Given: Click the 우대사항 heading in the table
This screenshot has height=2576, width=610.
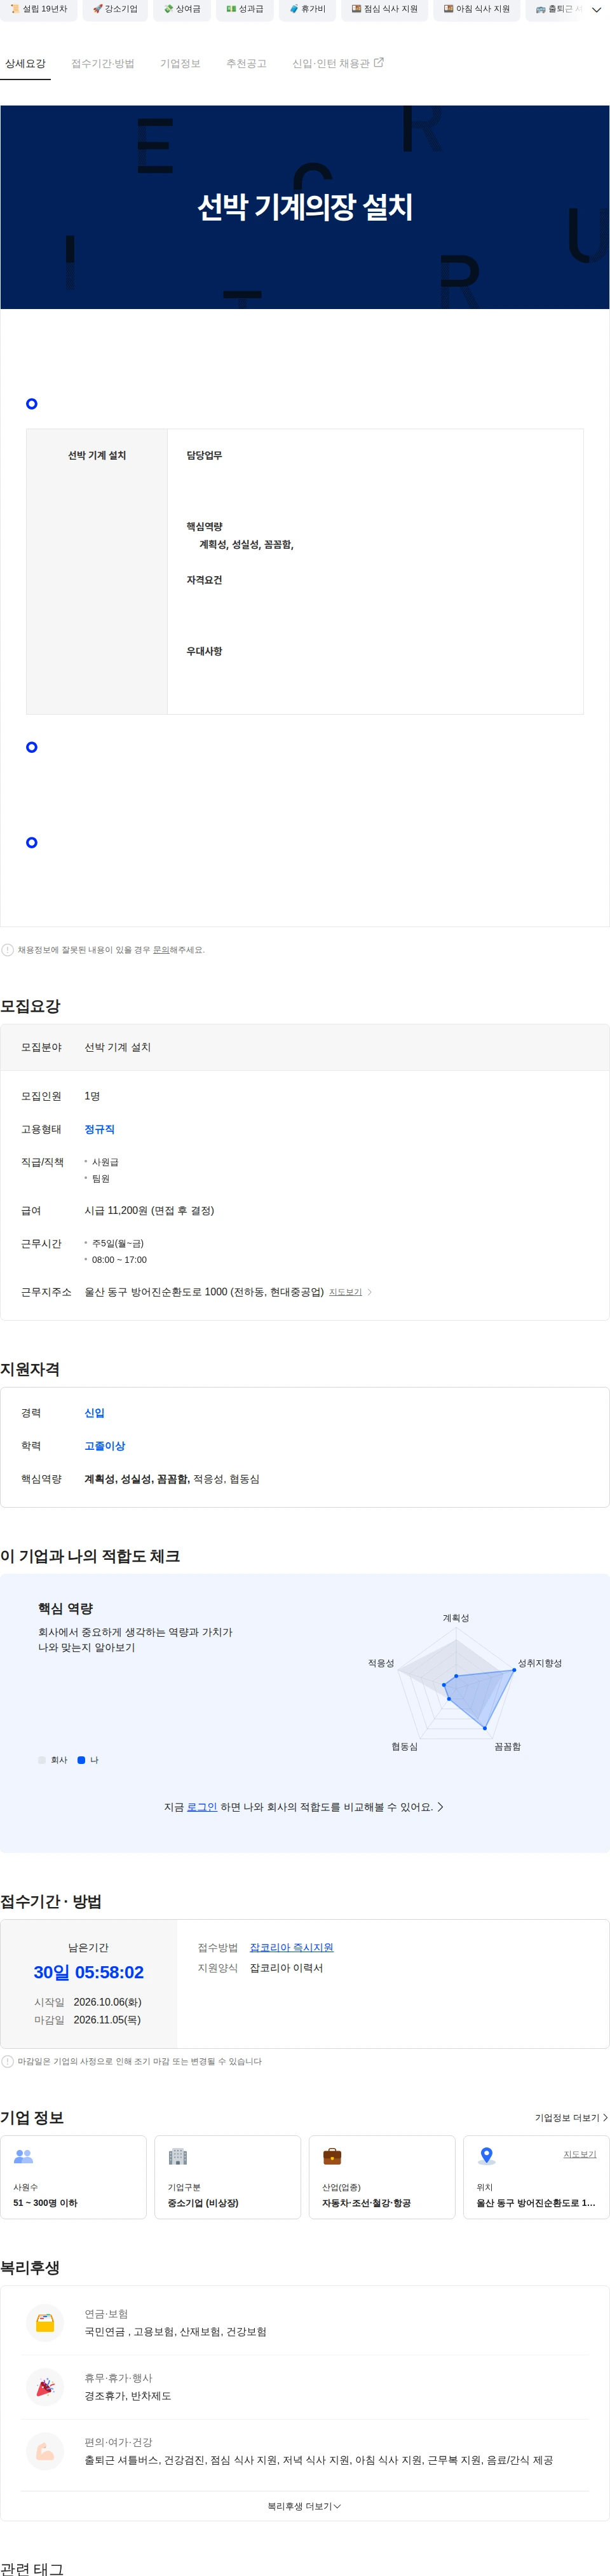Looking at the screenshot, I should tap(204, 652).
